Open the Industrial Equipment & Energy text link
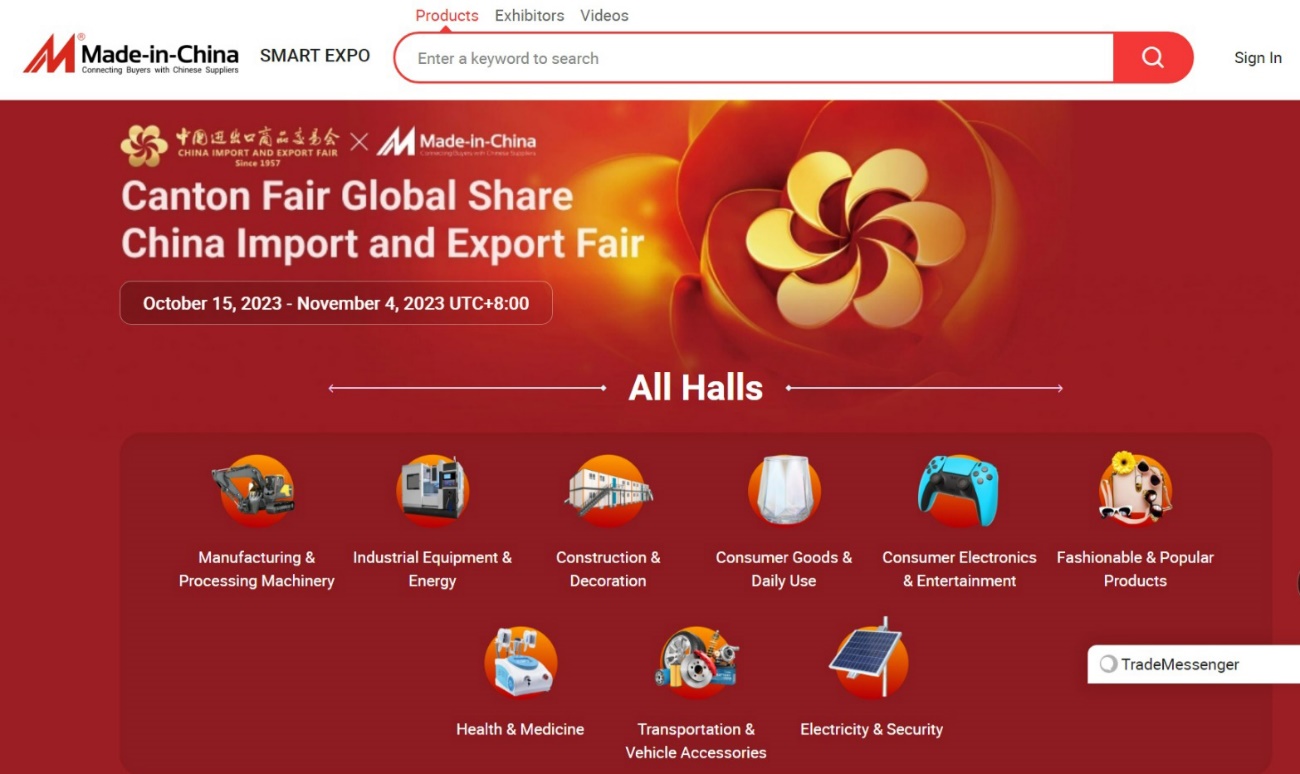This screenshot has height=774, width=1300. (x=432, y=569)
